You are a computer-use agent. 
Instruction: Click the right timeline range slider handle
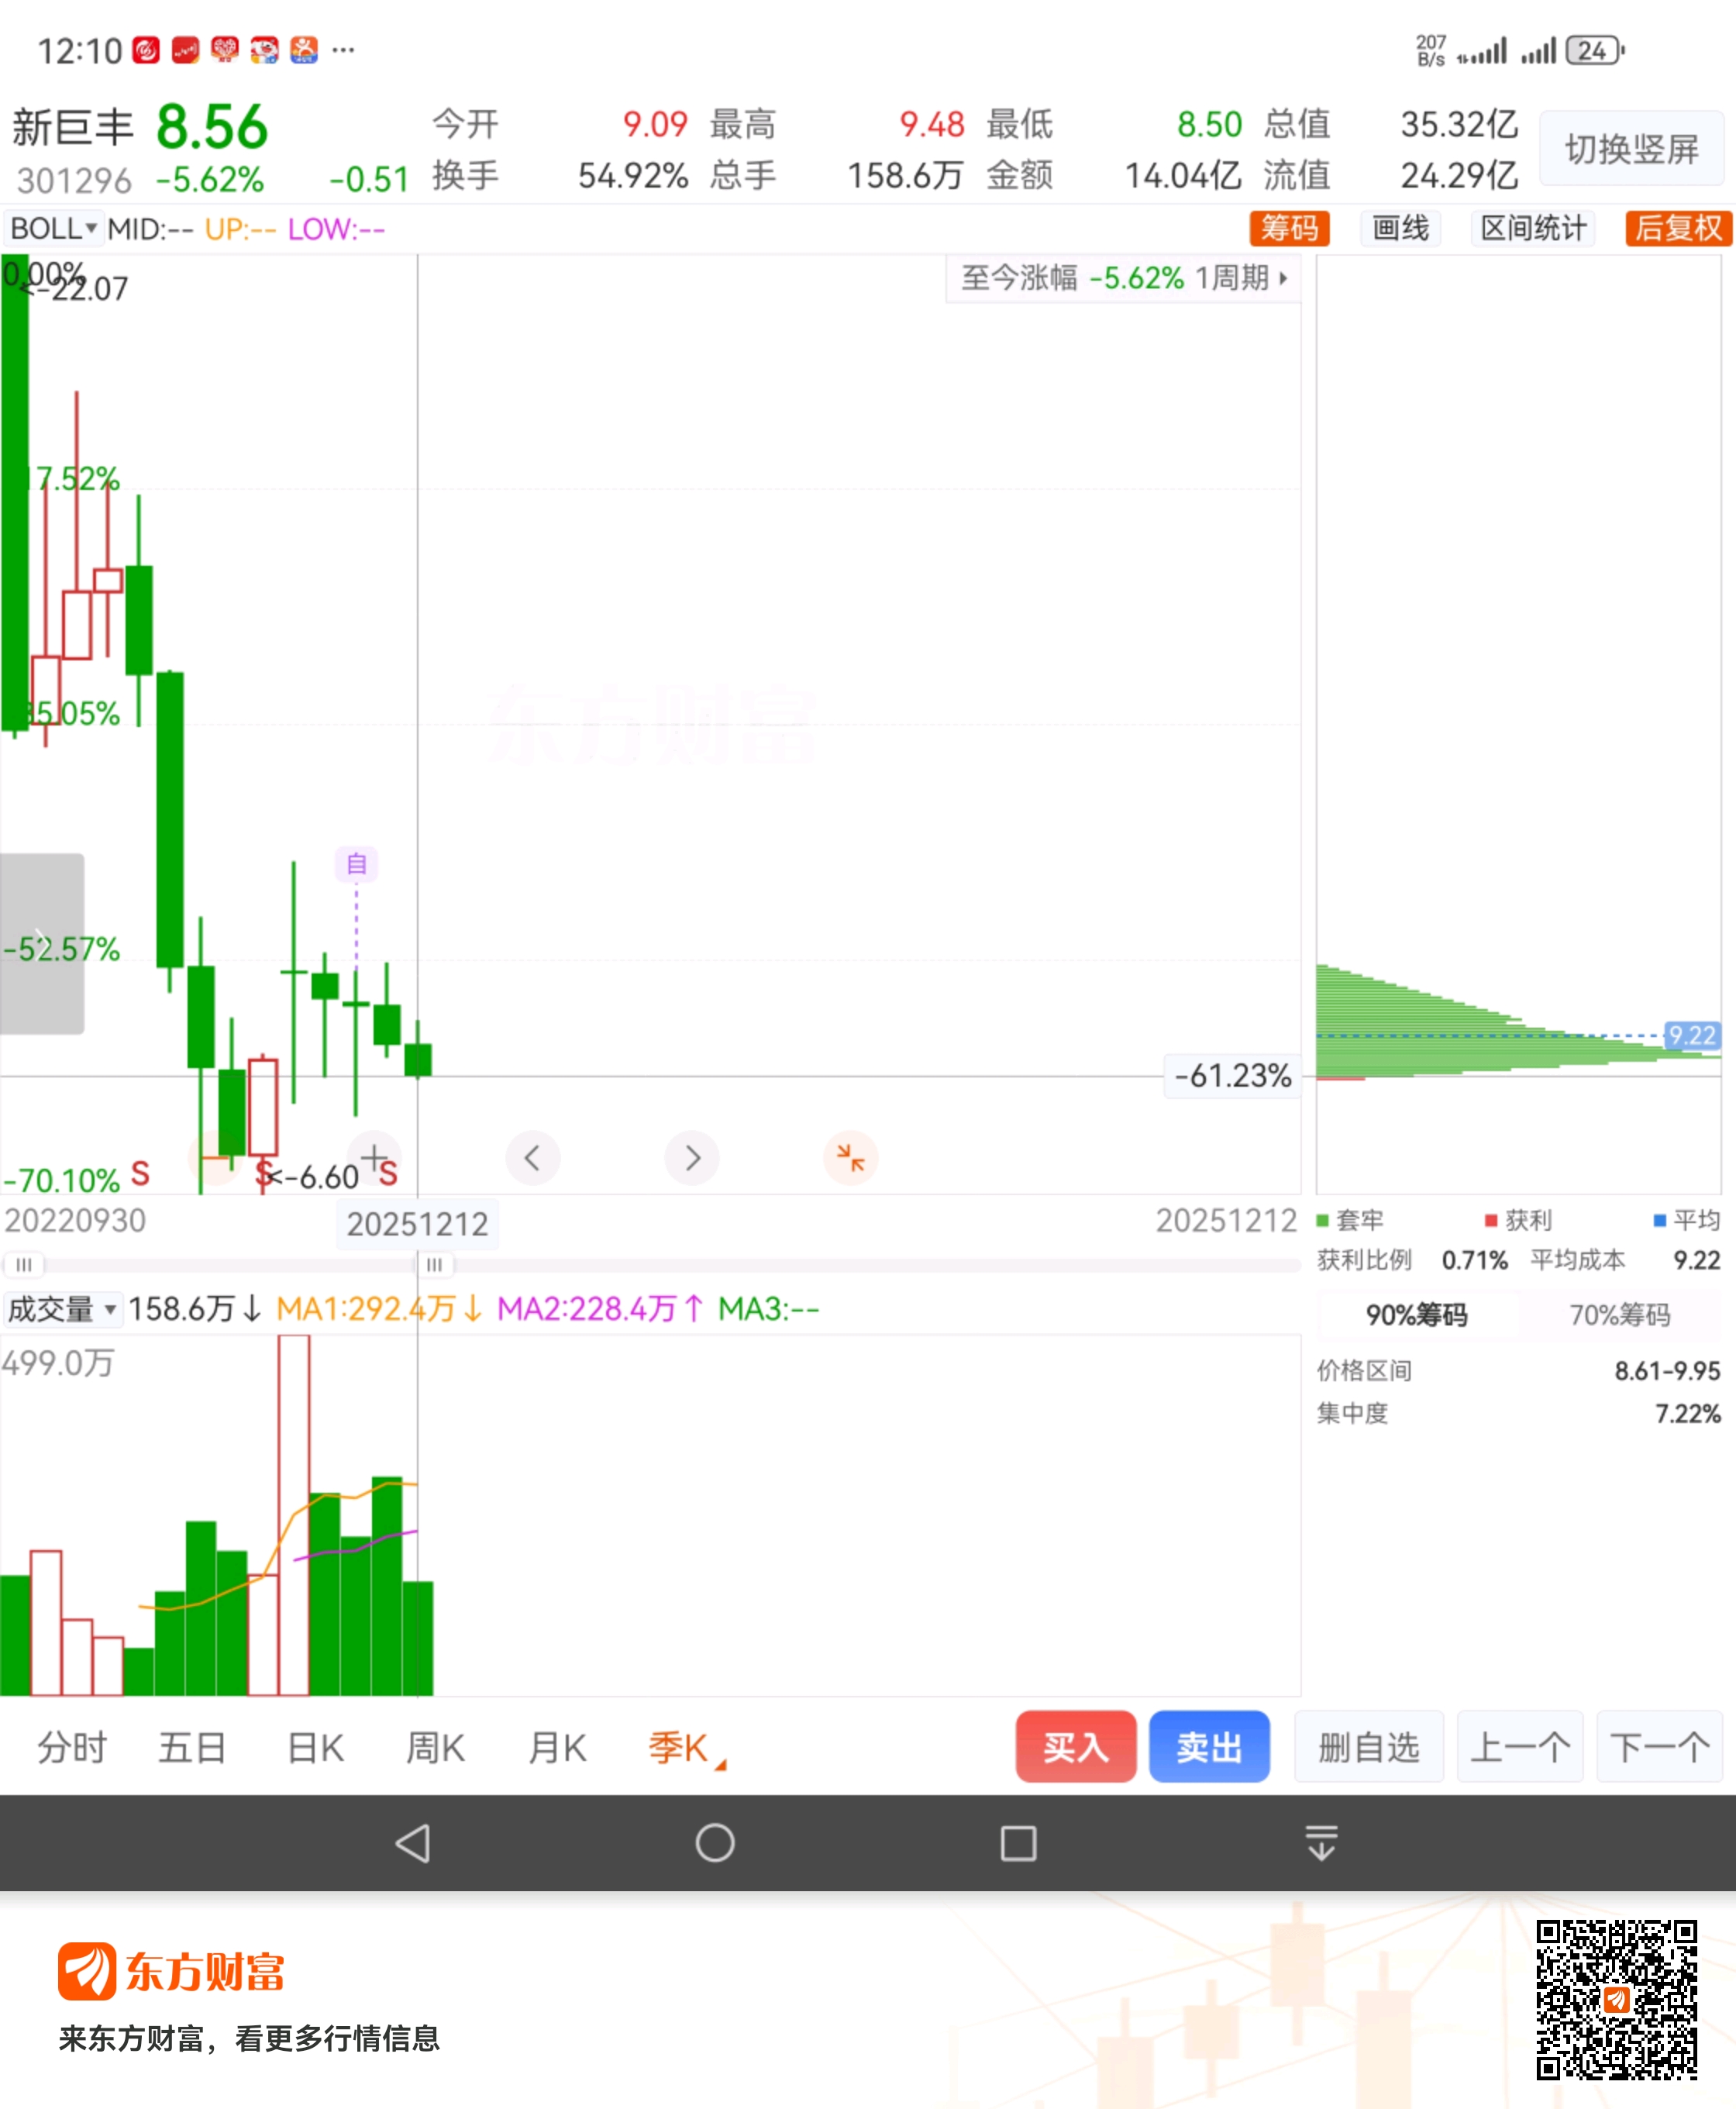tap(434, 1265)
